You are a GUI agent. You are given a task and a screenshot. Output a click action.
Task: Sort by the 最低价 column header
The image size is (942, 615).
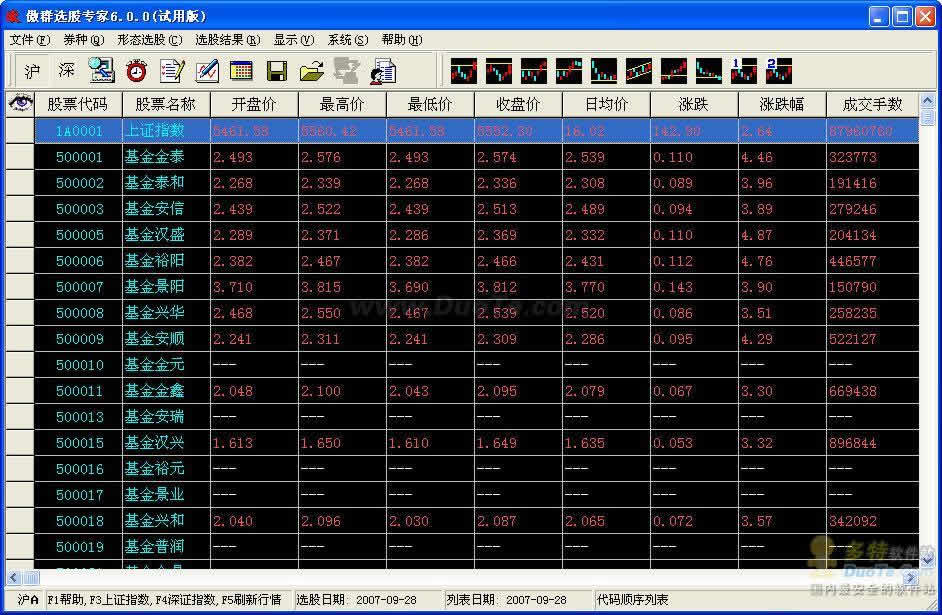[x=430, y=105]
